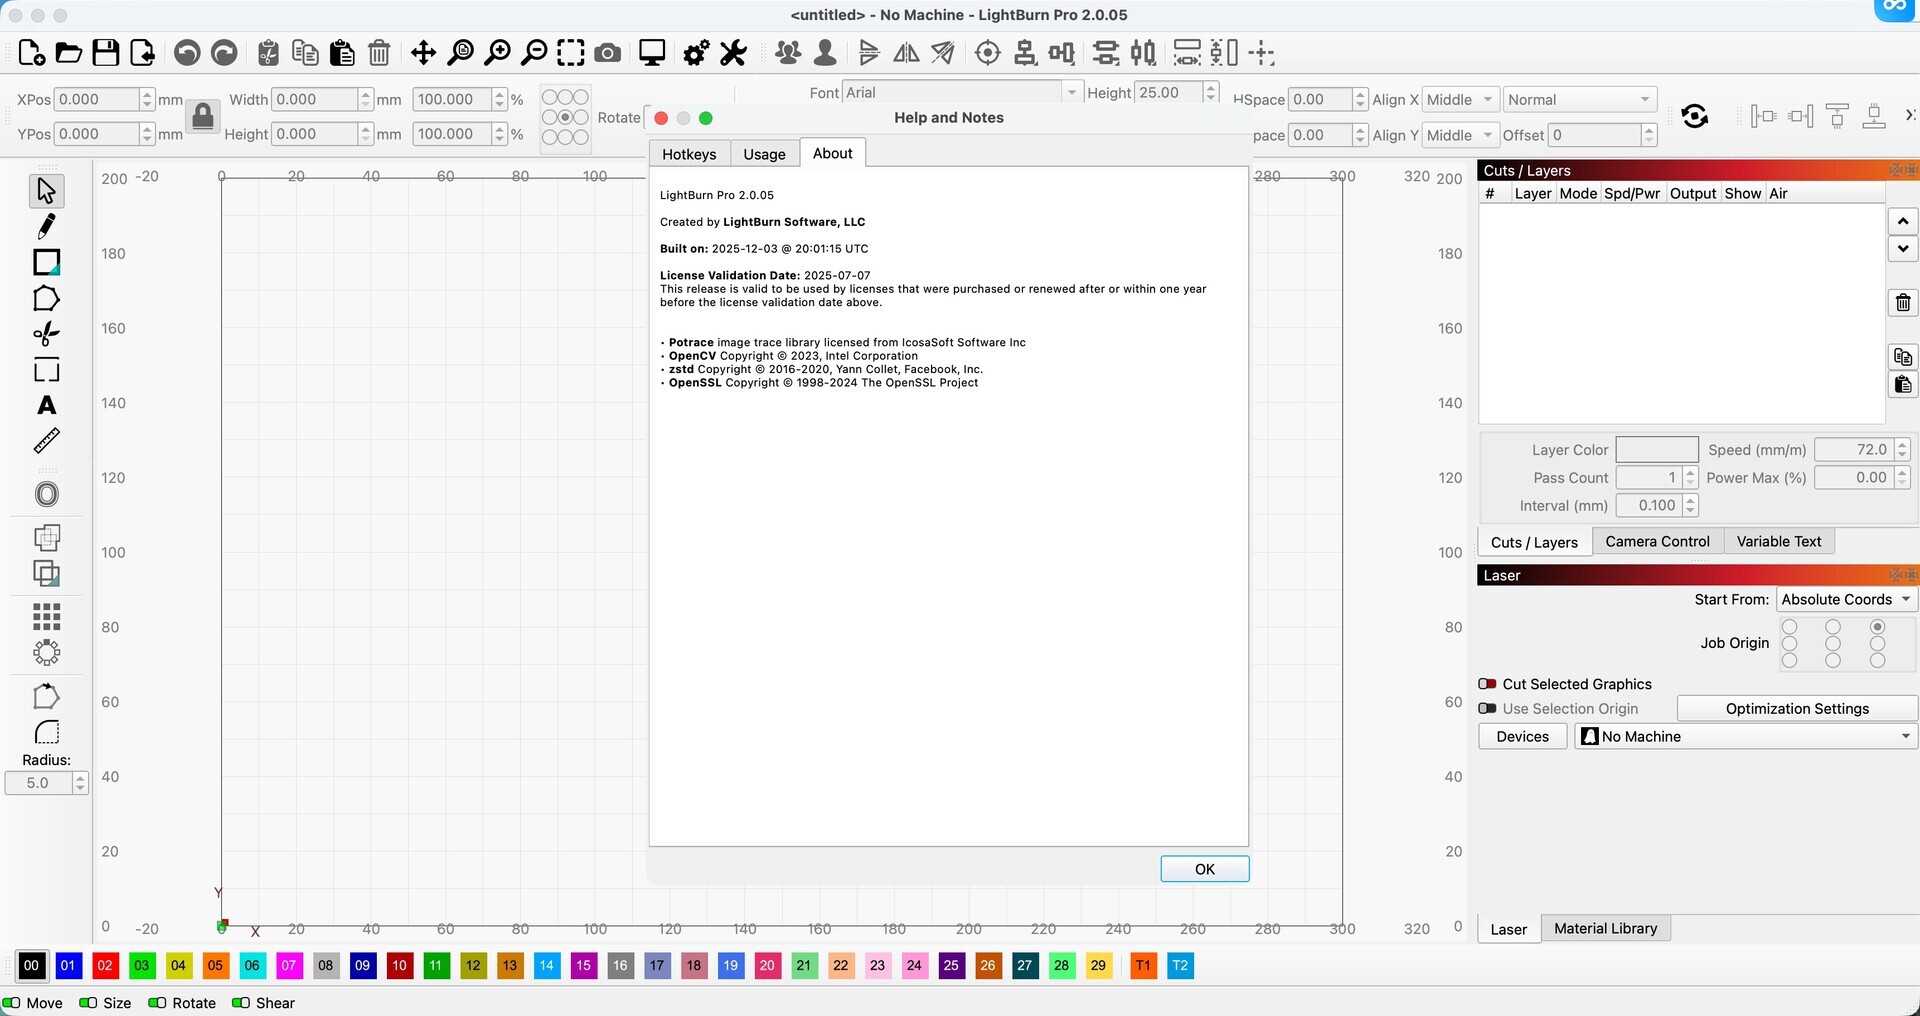This screenshot has width=1920, height=1016.
Task: Open the Normal text style dropdown
Action: coord(1580,100)
